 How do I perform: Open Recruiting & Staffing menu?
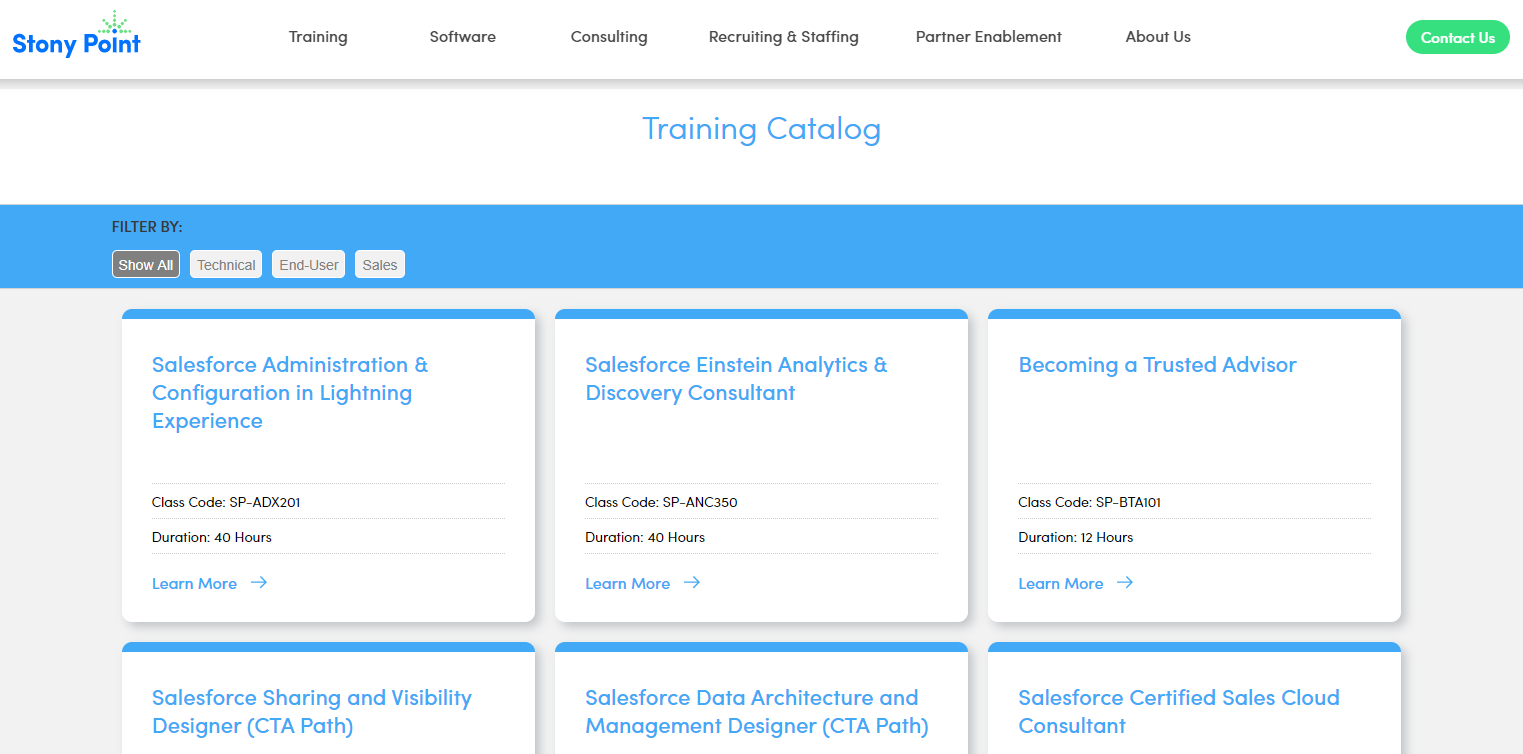click(x=784, y=37)
